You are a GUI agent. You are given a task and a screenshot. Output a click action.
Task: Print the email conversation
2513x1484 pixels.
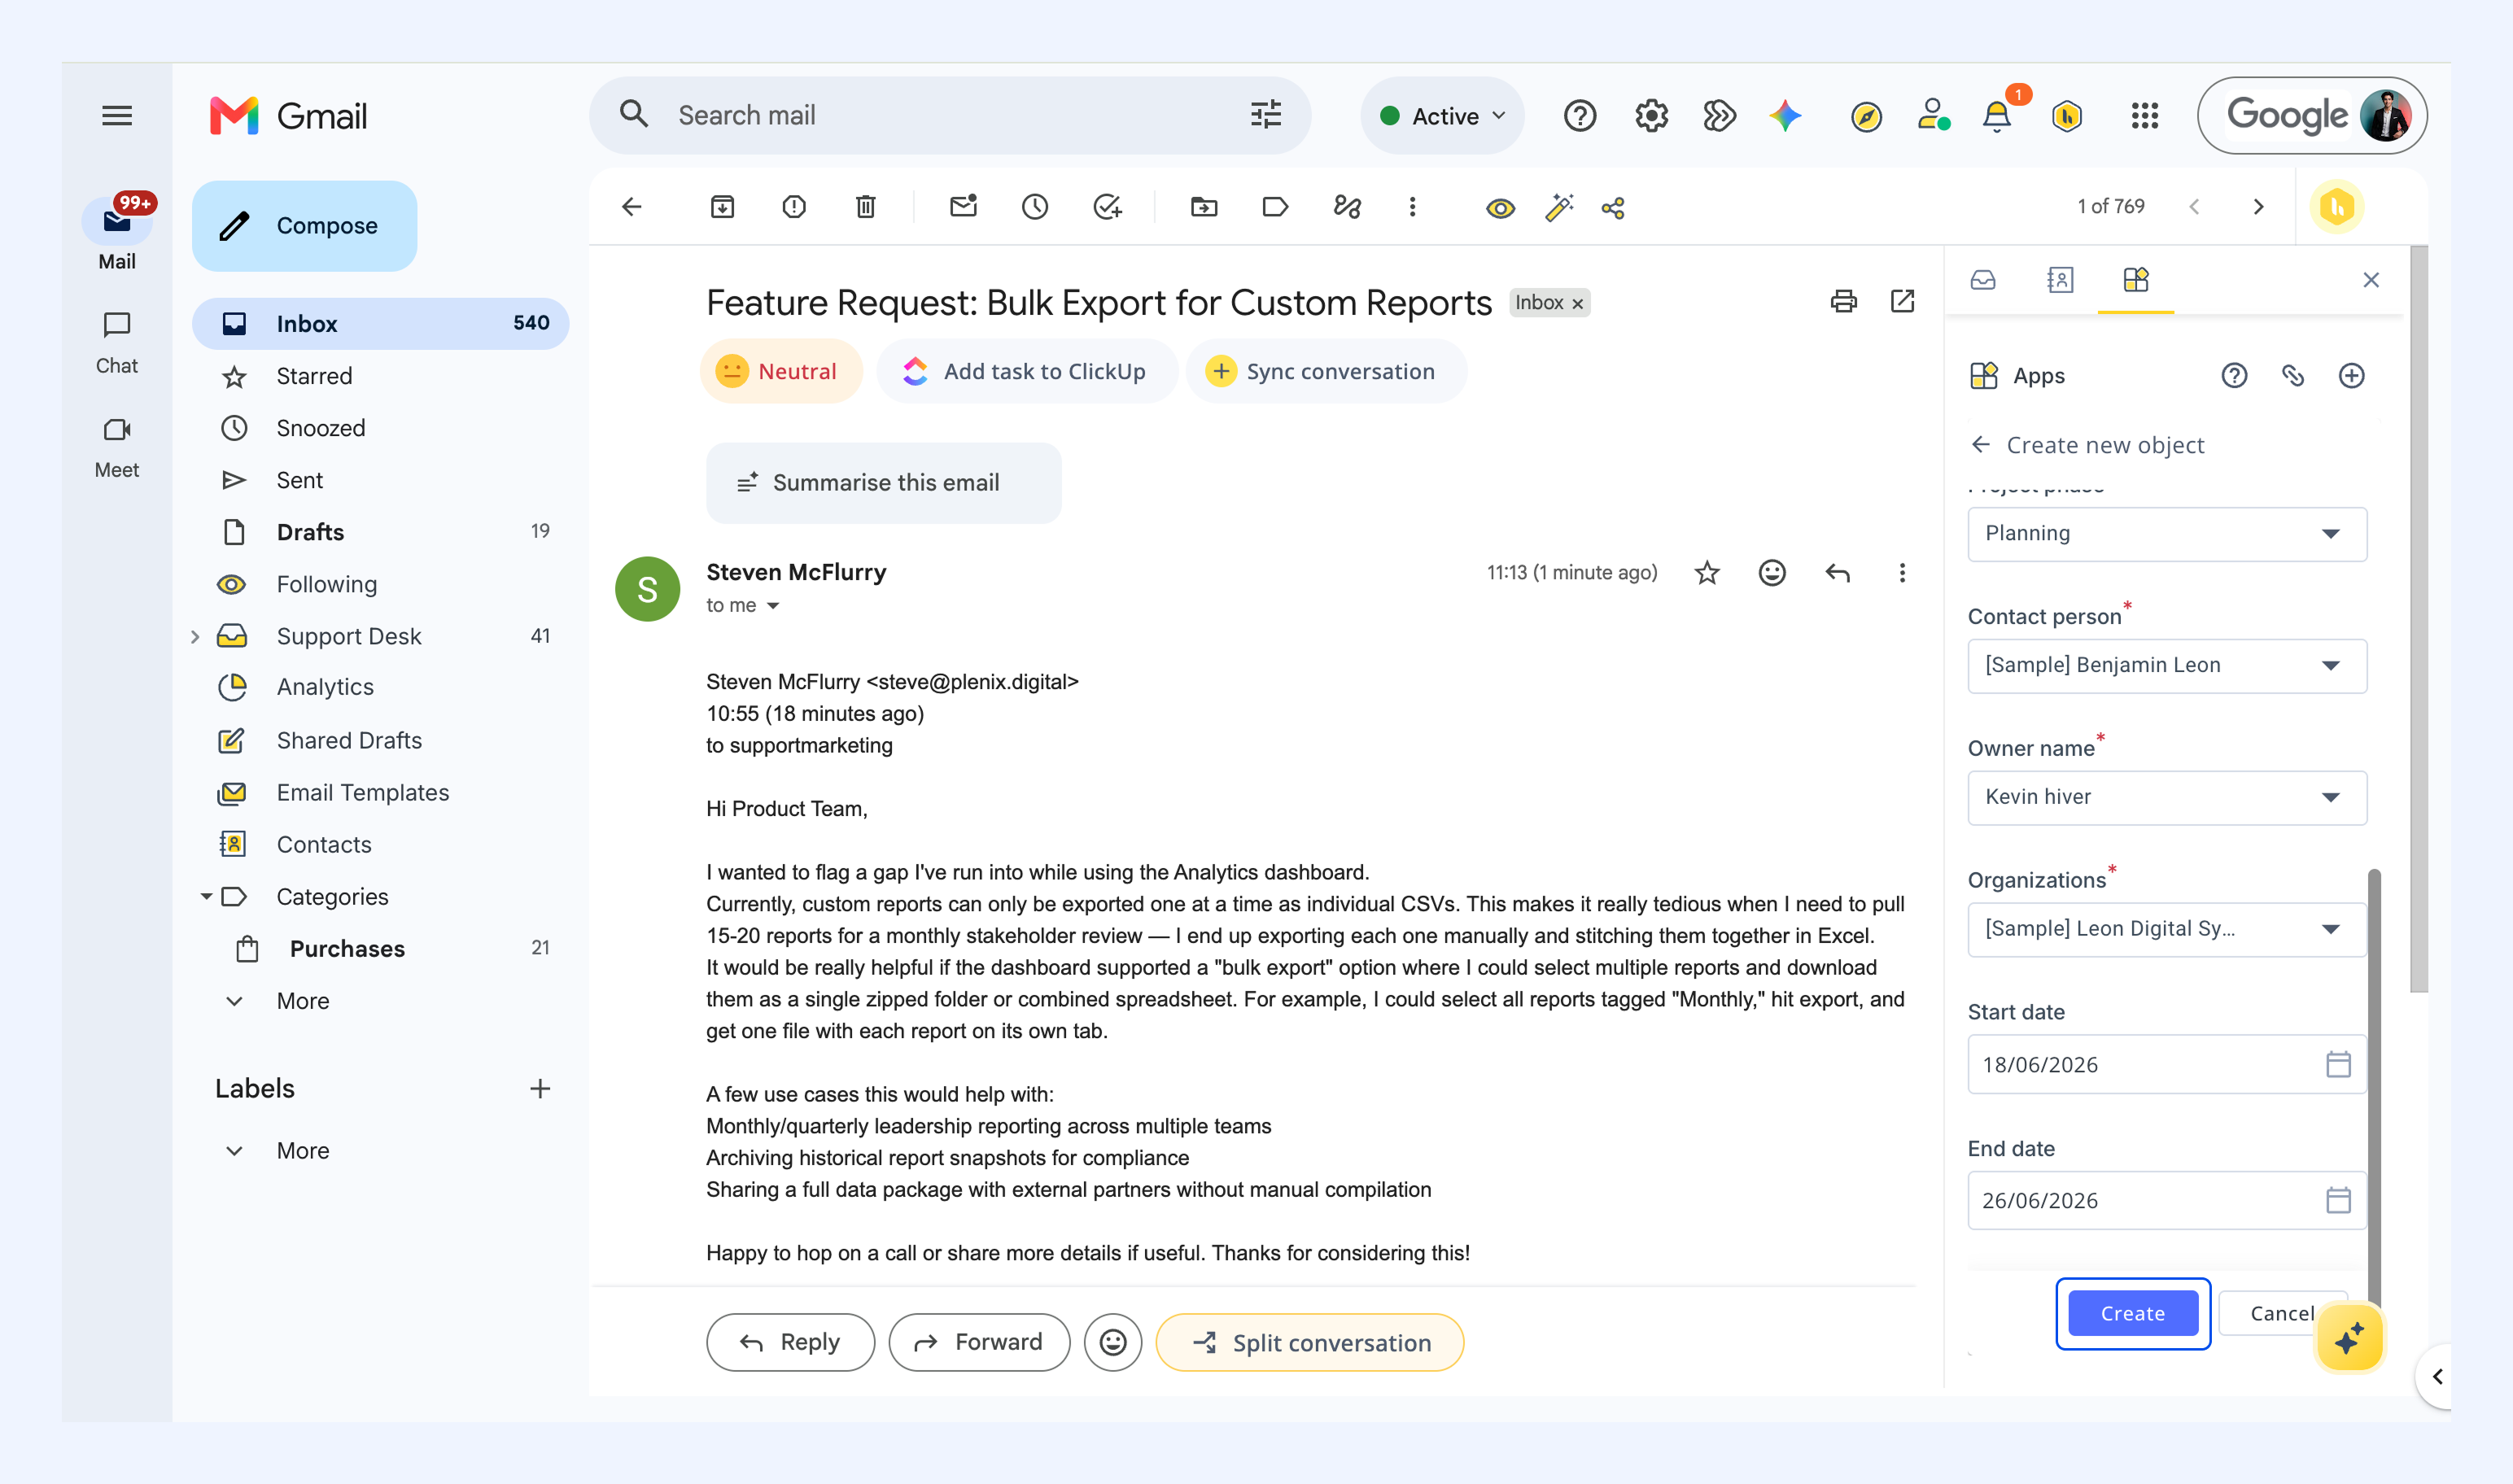(x=1843, y=301)
